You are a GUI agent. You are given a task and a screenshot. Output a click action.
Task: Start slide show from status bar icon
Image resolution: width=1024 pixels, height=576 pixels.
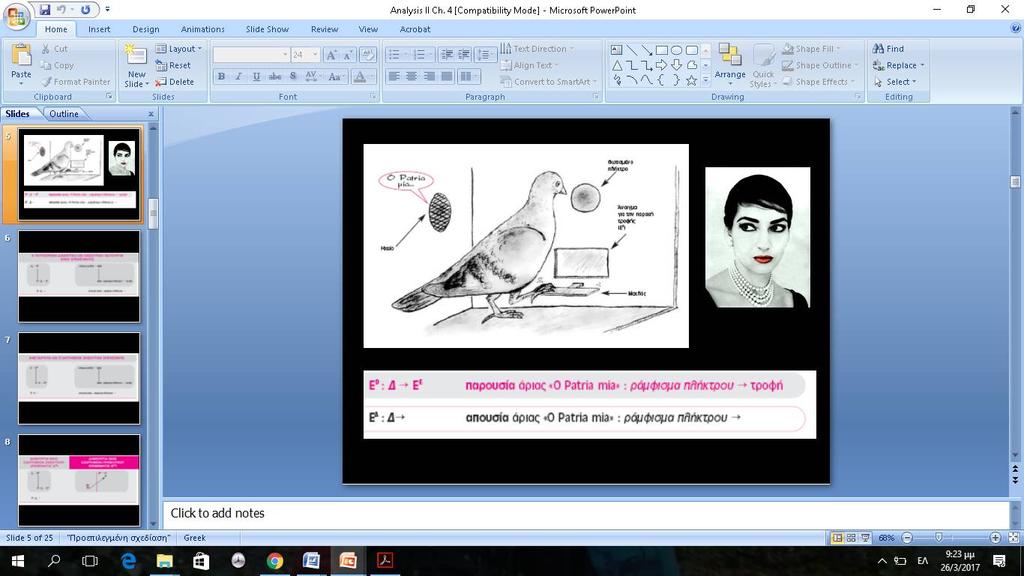click(865, 538)
